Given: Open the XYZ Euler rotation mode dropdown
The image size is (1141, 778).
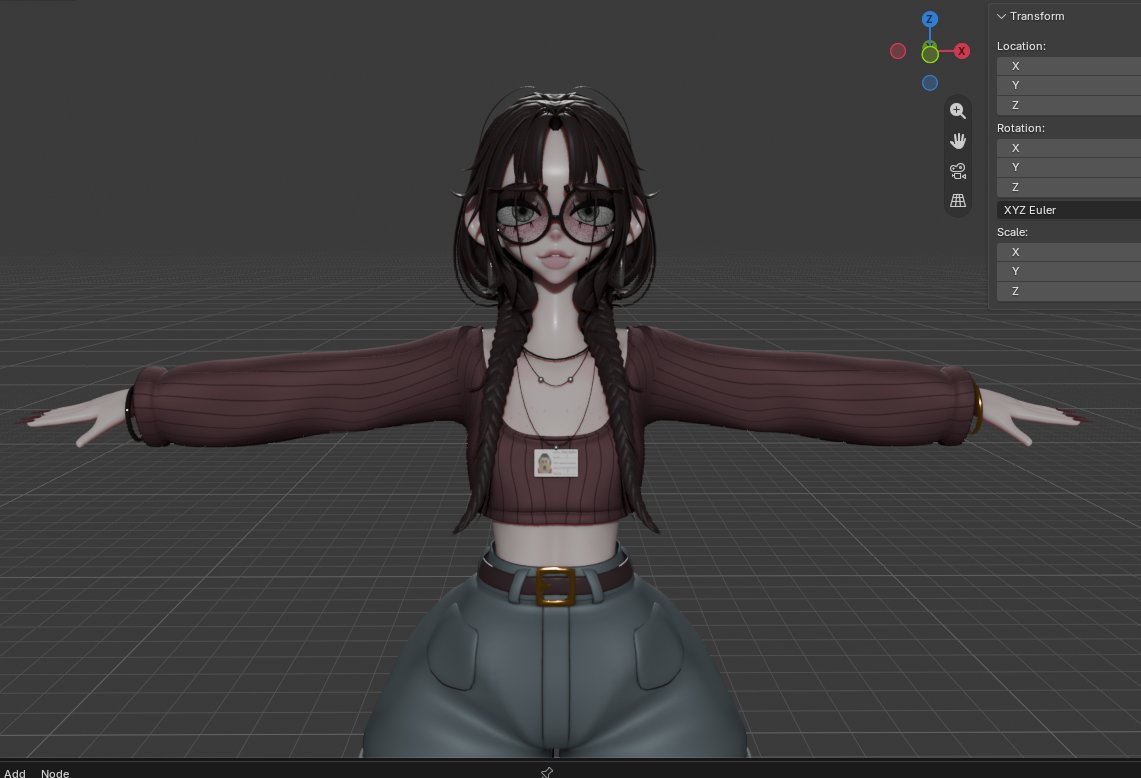Looking at the screenshot, I should coord(1068,210).
